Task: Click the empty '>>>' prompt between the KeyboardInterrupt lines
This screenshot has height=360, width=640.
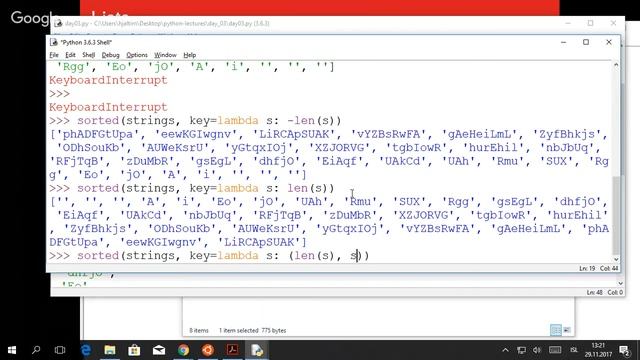Action: (60, 93)
